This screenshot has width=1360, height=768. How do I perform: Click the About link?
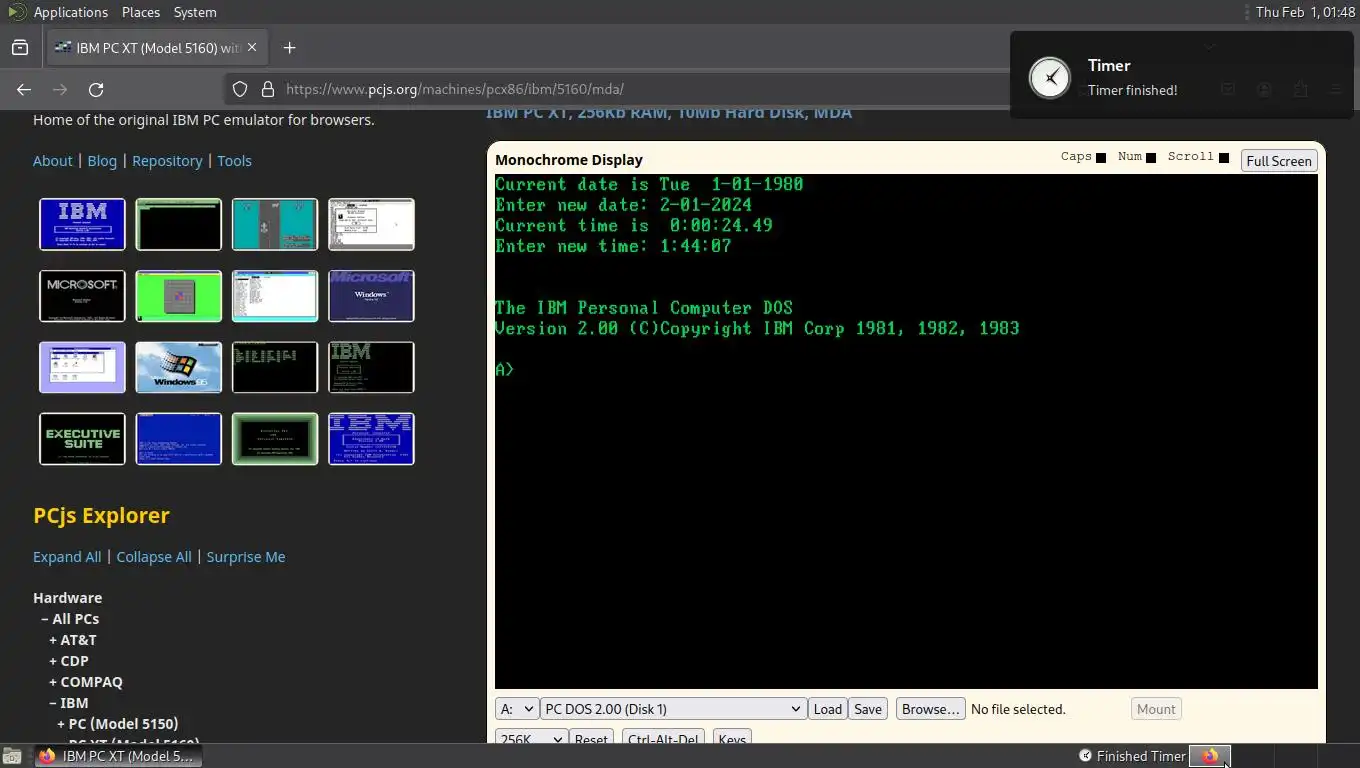[53, 161]
